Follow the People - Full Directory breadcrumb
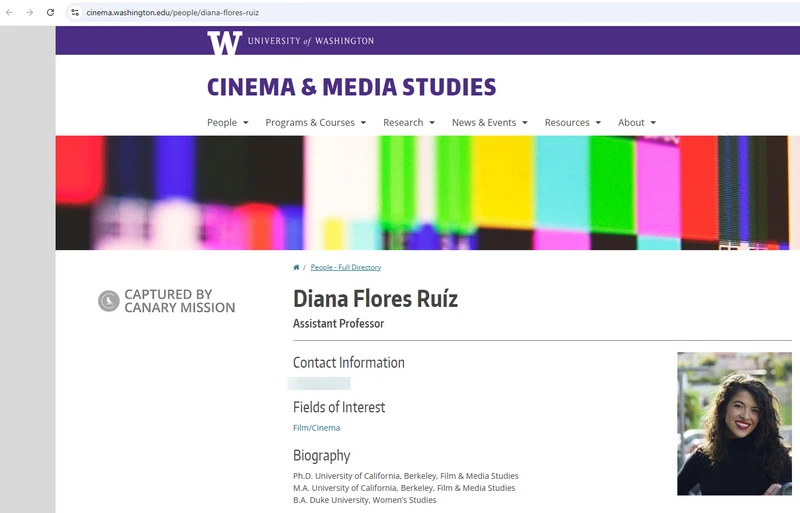This screenshot has height=513, width=800. (x=346, y=267)
